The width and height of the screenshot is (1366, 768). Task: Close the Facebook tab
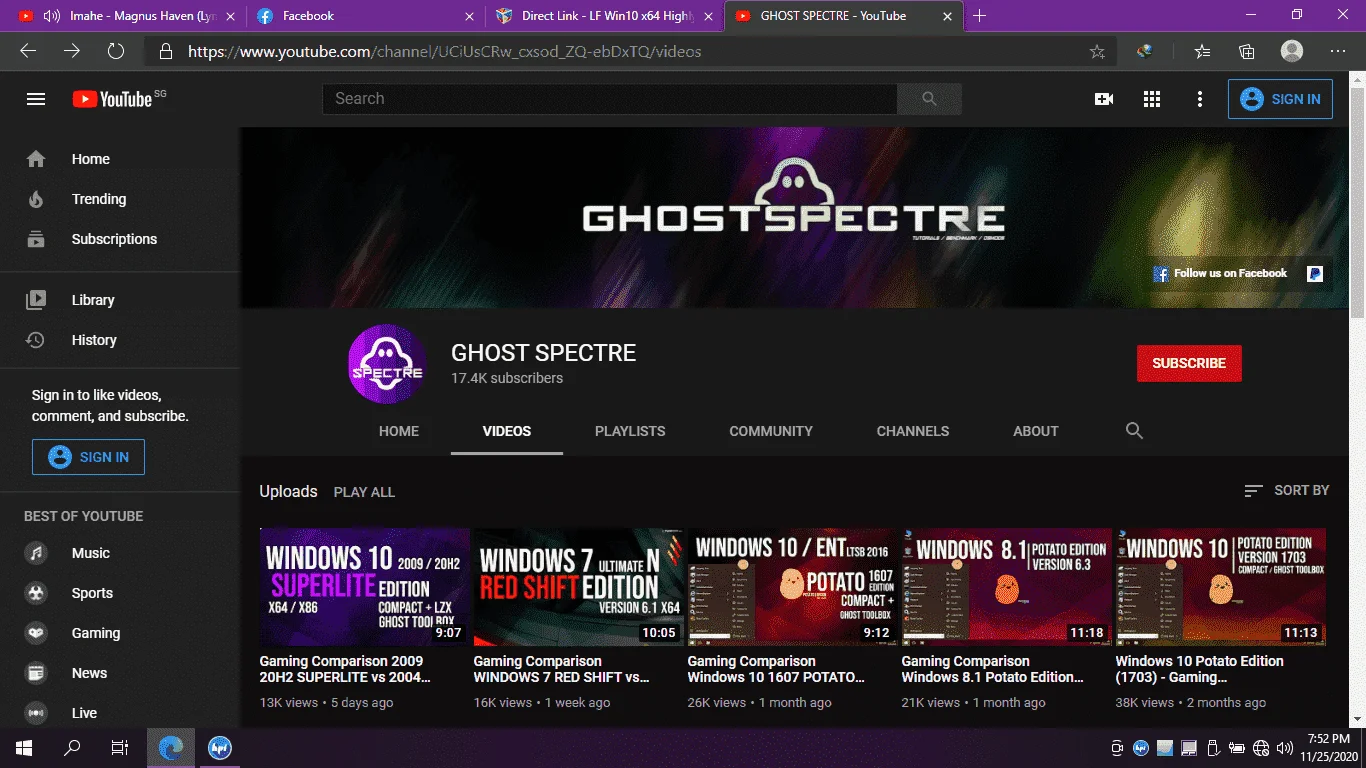(x=470, y=16)
